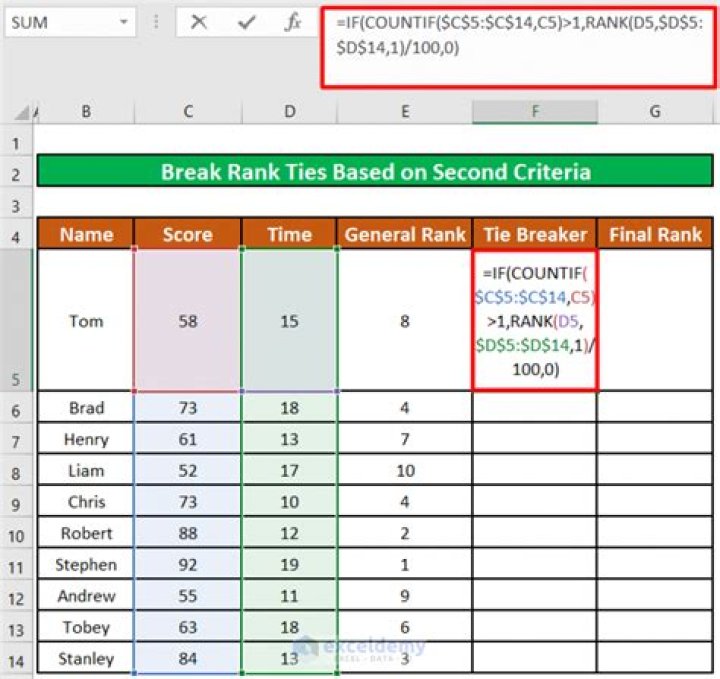Click Brad's empty Tie Breaker cell
The image size is (720, 679).
point(535,407)
